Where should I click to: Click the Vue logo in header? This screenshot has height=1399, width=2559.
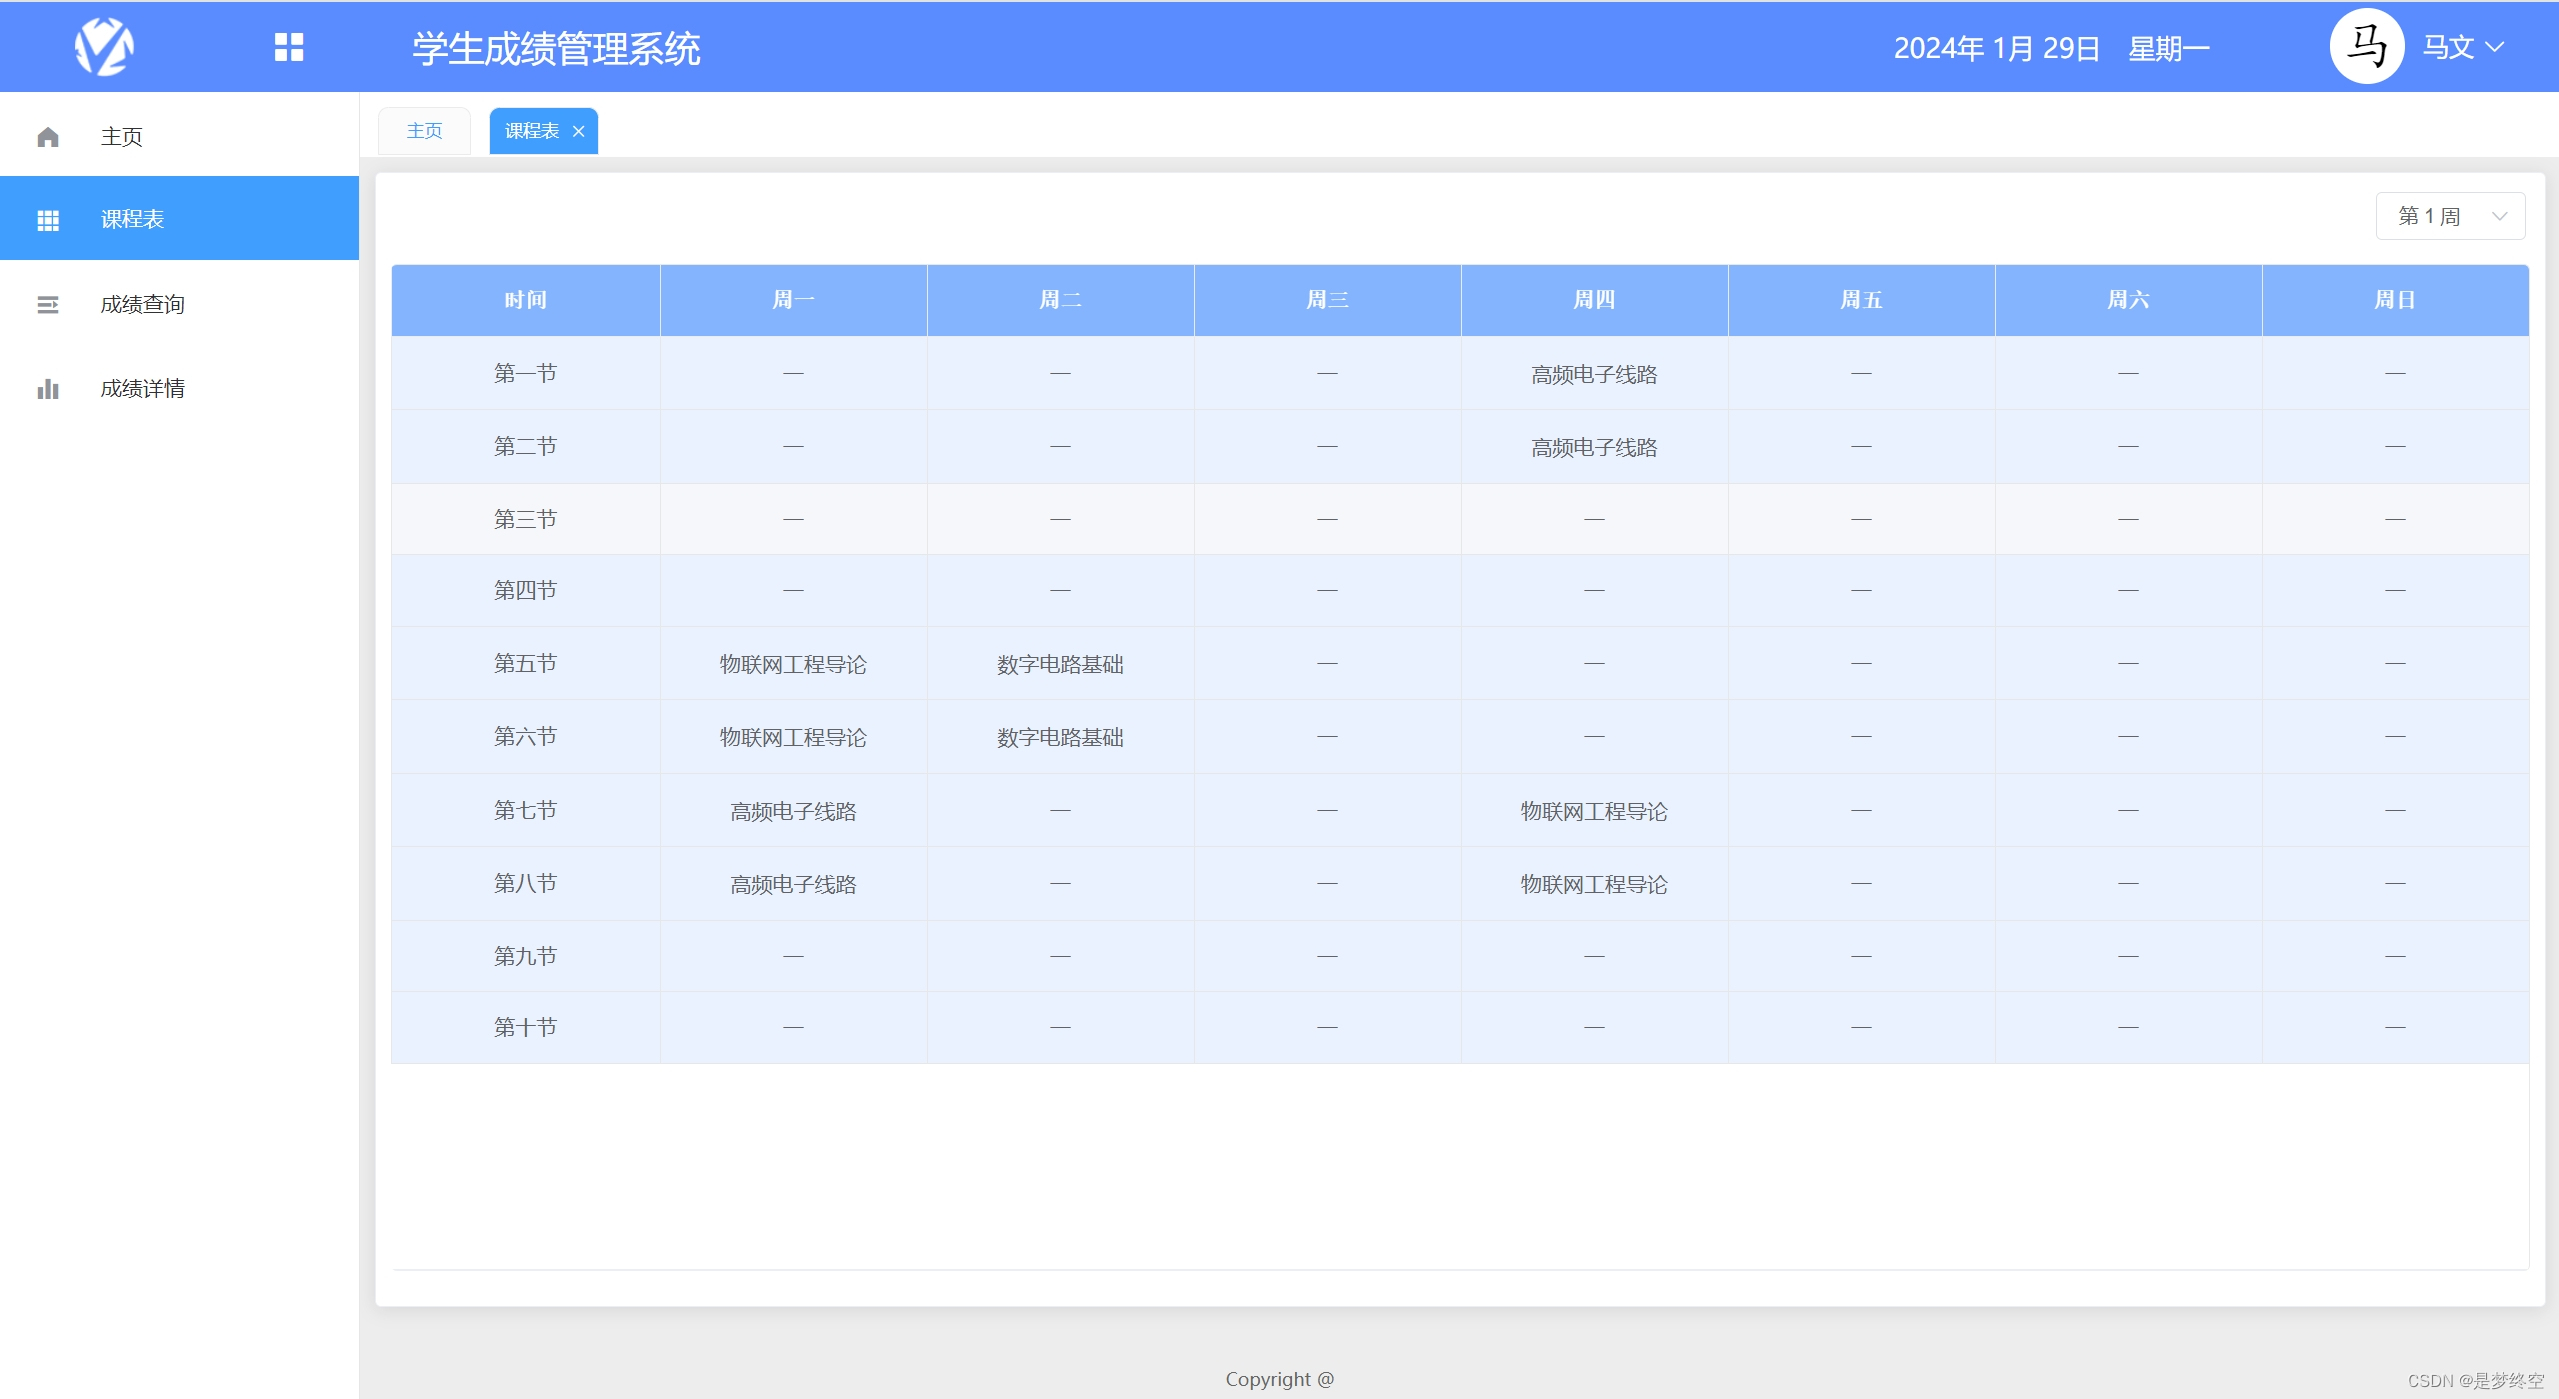click(x=104, y=47)
